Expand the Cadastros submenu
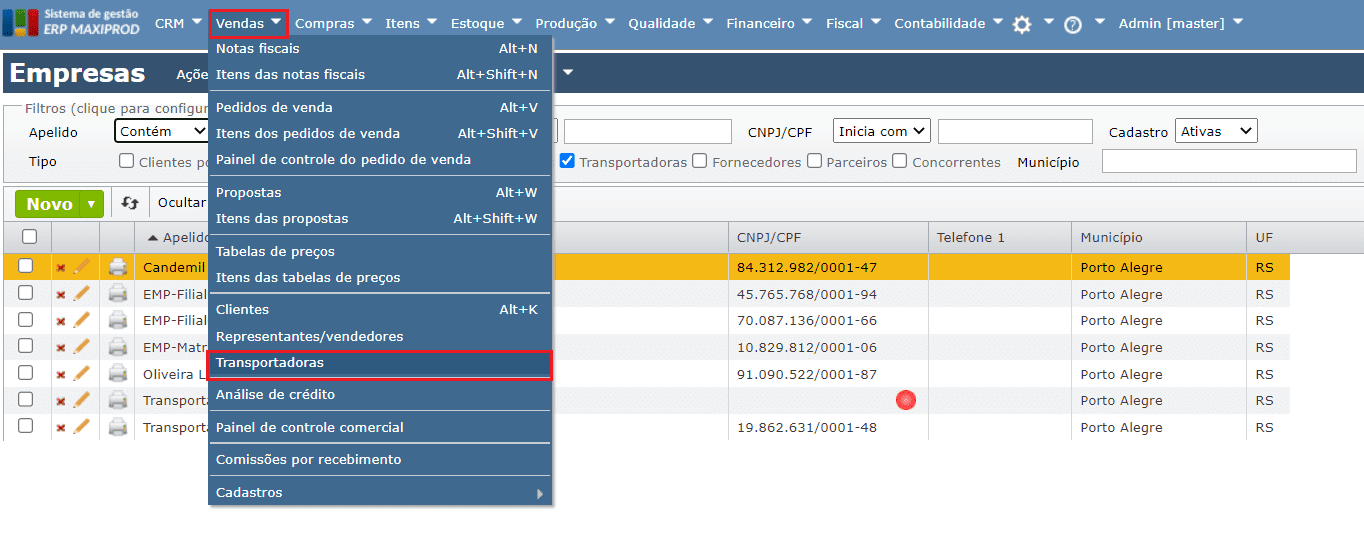This screenshot has height=545, width=1364. tap(380, 493)
